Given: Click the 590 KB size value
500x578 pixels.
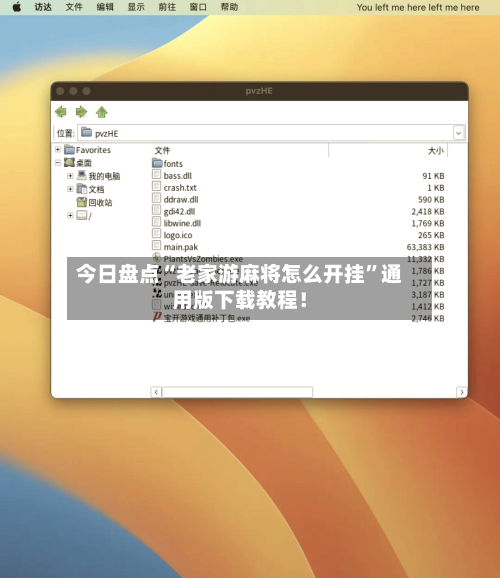Looking at the screenshot, I should click(x=431, y=199).
